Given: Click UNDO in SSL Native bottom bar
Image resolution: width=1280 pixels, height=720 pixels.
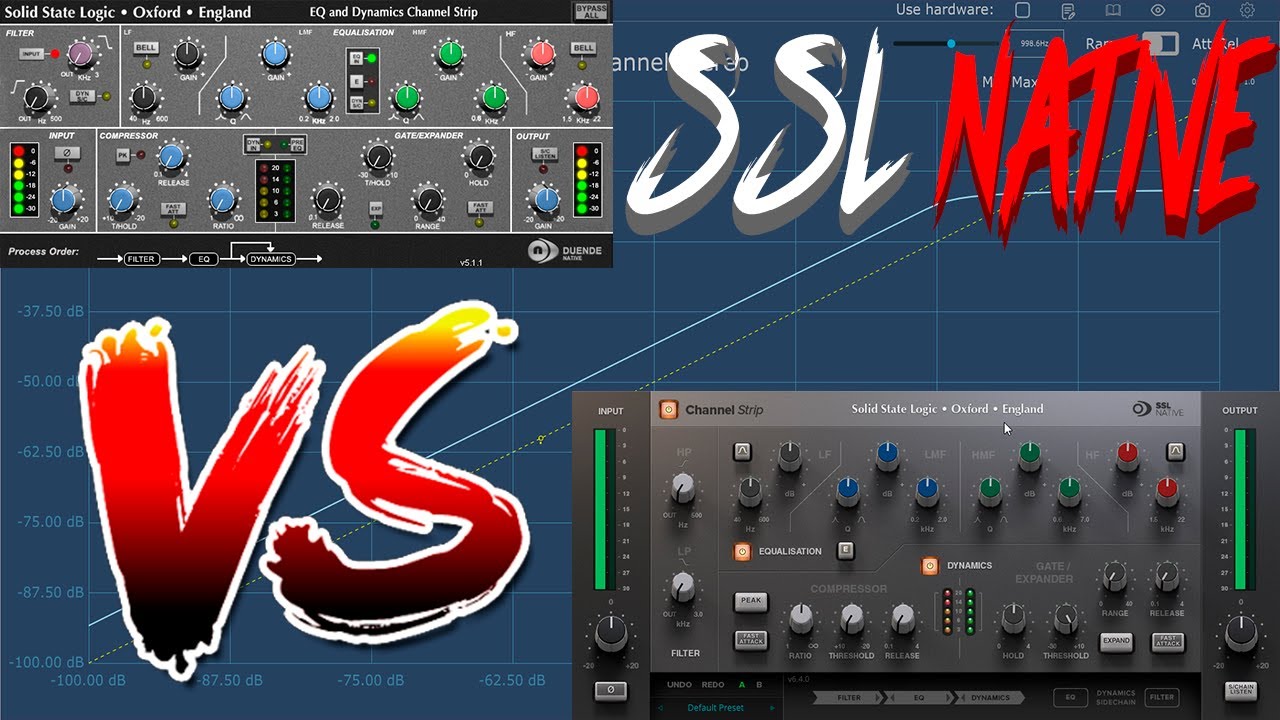Looking at the screenshot, I should 679,685.
